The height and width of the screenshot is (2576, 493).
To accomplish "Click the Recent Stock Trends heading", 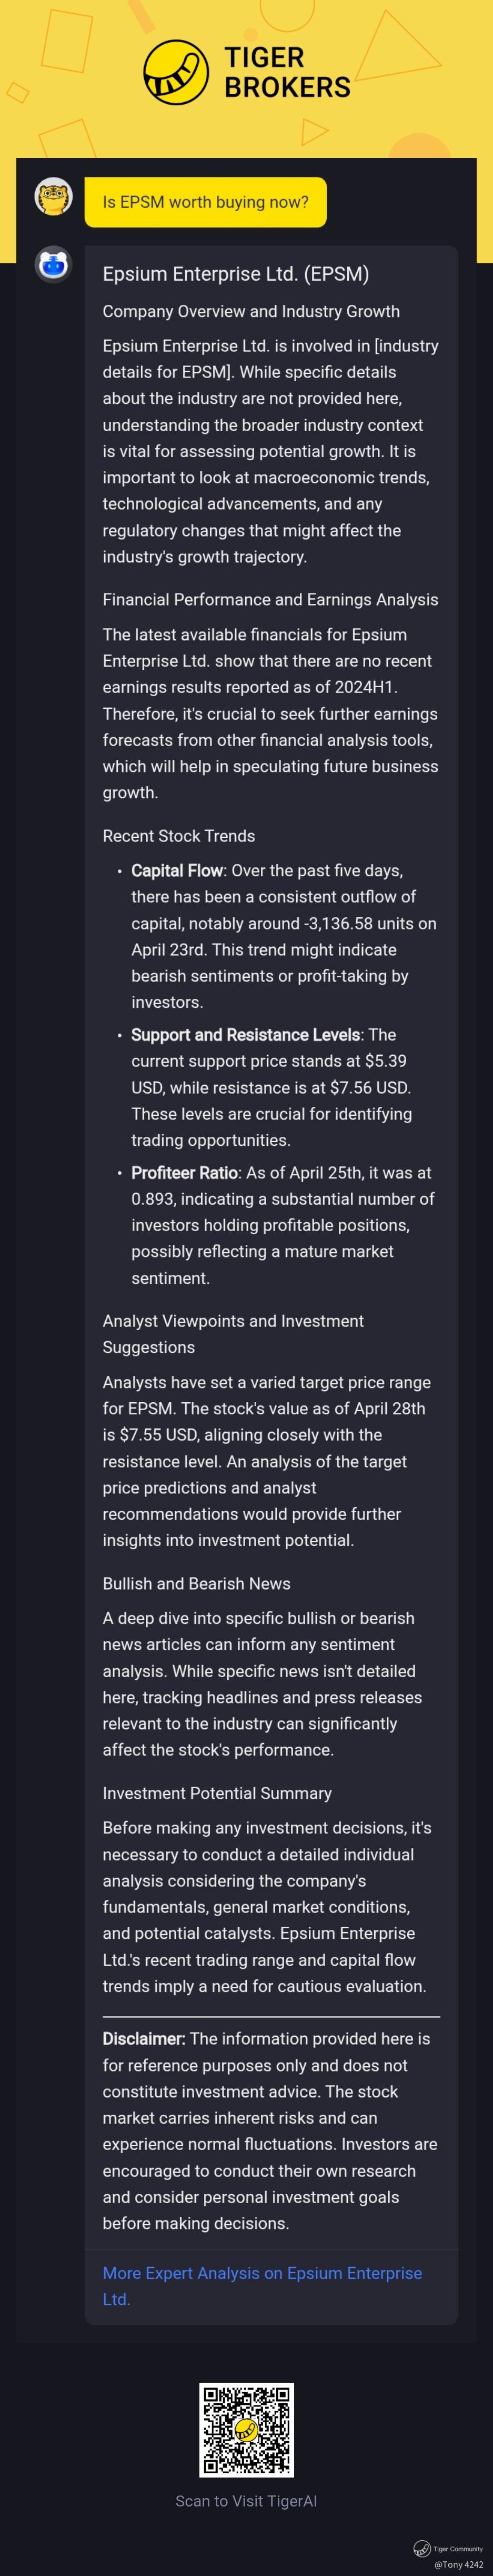I will 178,836.
